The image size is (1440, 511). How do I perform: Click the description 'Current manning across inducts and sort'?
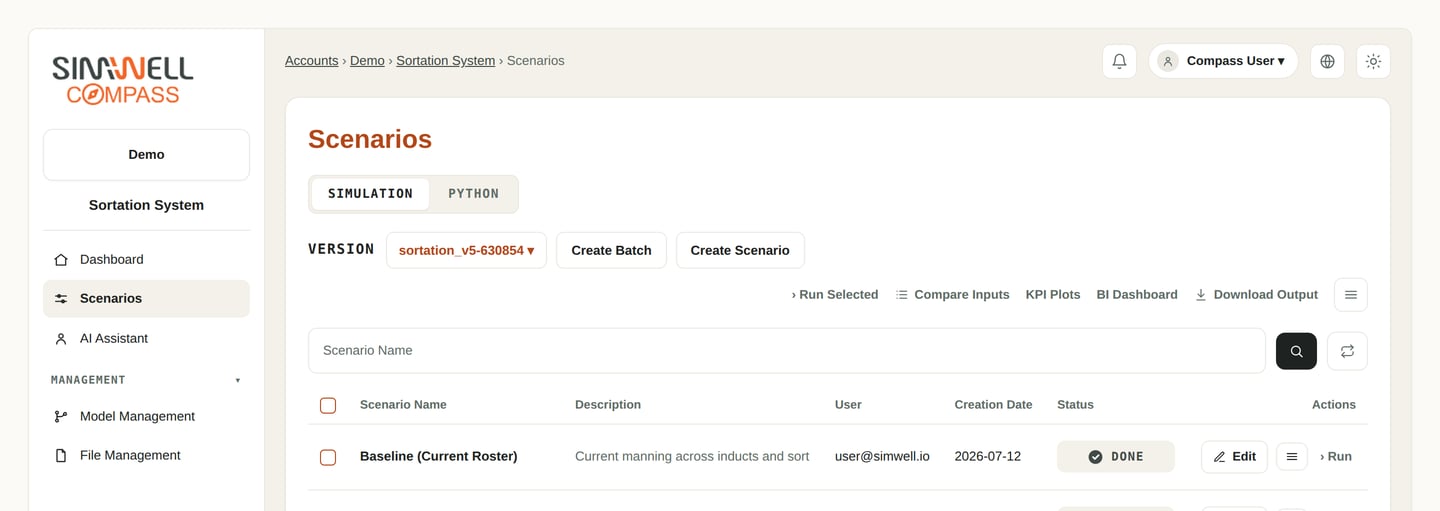(692, 457)
